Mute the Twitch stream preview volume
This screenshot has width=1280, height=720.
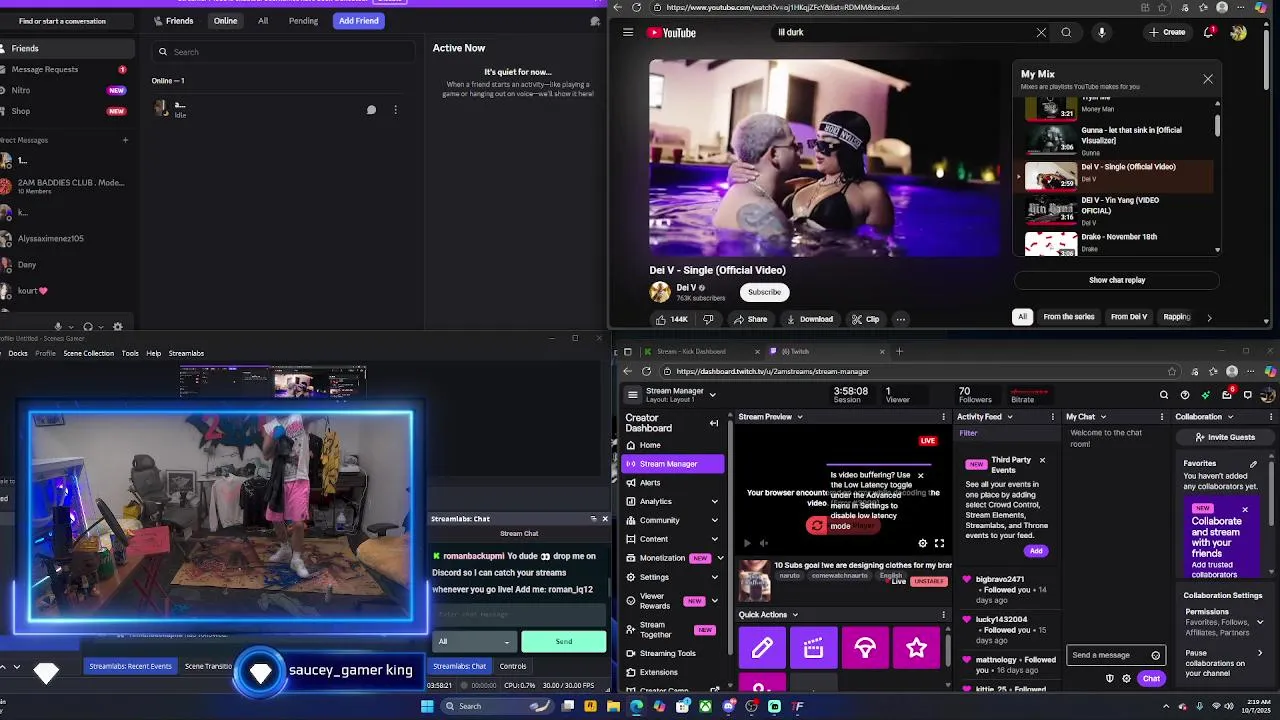(x=764, y=543)
